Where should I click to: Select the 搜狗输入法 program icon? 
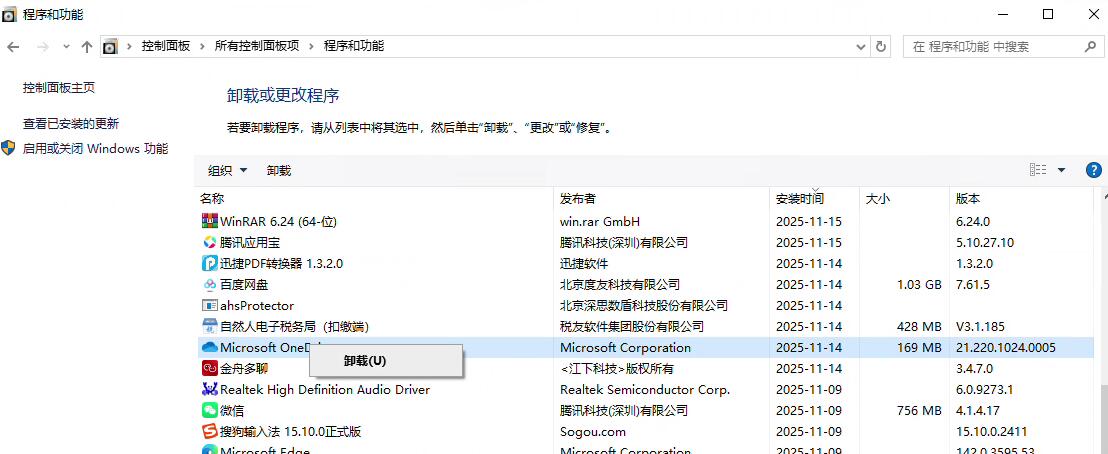(x=210, y=431)
